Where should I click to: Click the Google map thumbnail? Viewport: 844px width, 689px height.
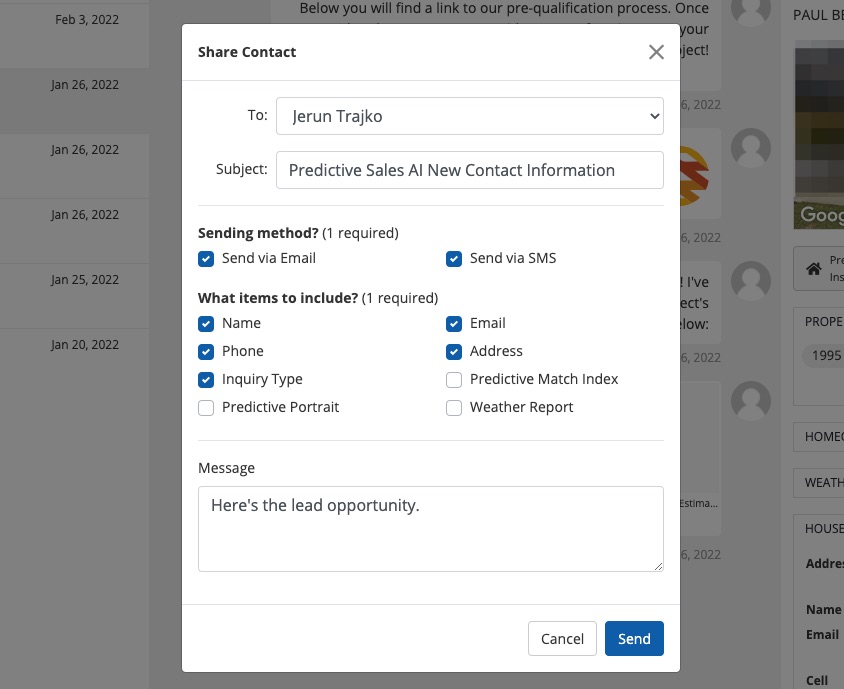coord(819,135)
